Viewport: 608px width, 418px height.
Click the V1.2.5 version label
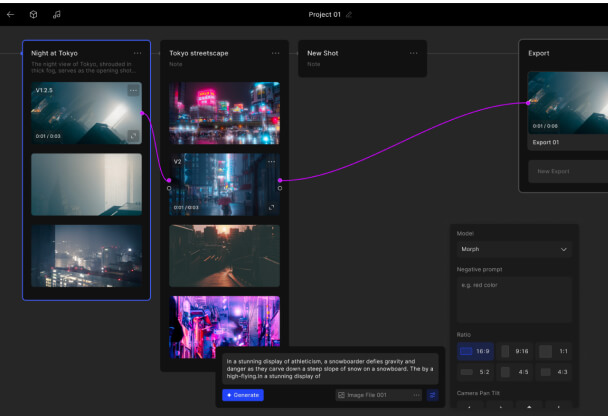(44, 90)
